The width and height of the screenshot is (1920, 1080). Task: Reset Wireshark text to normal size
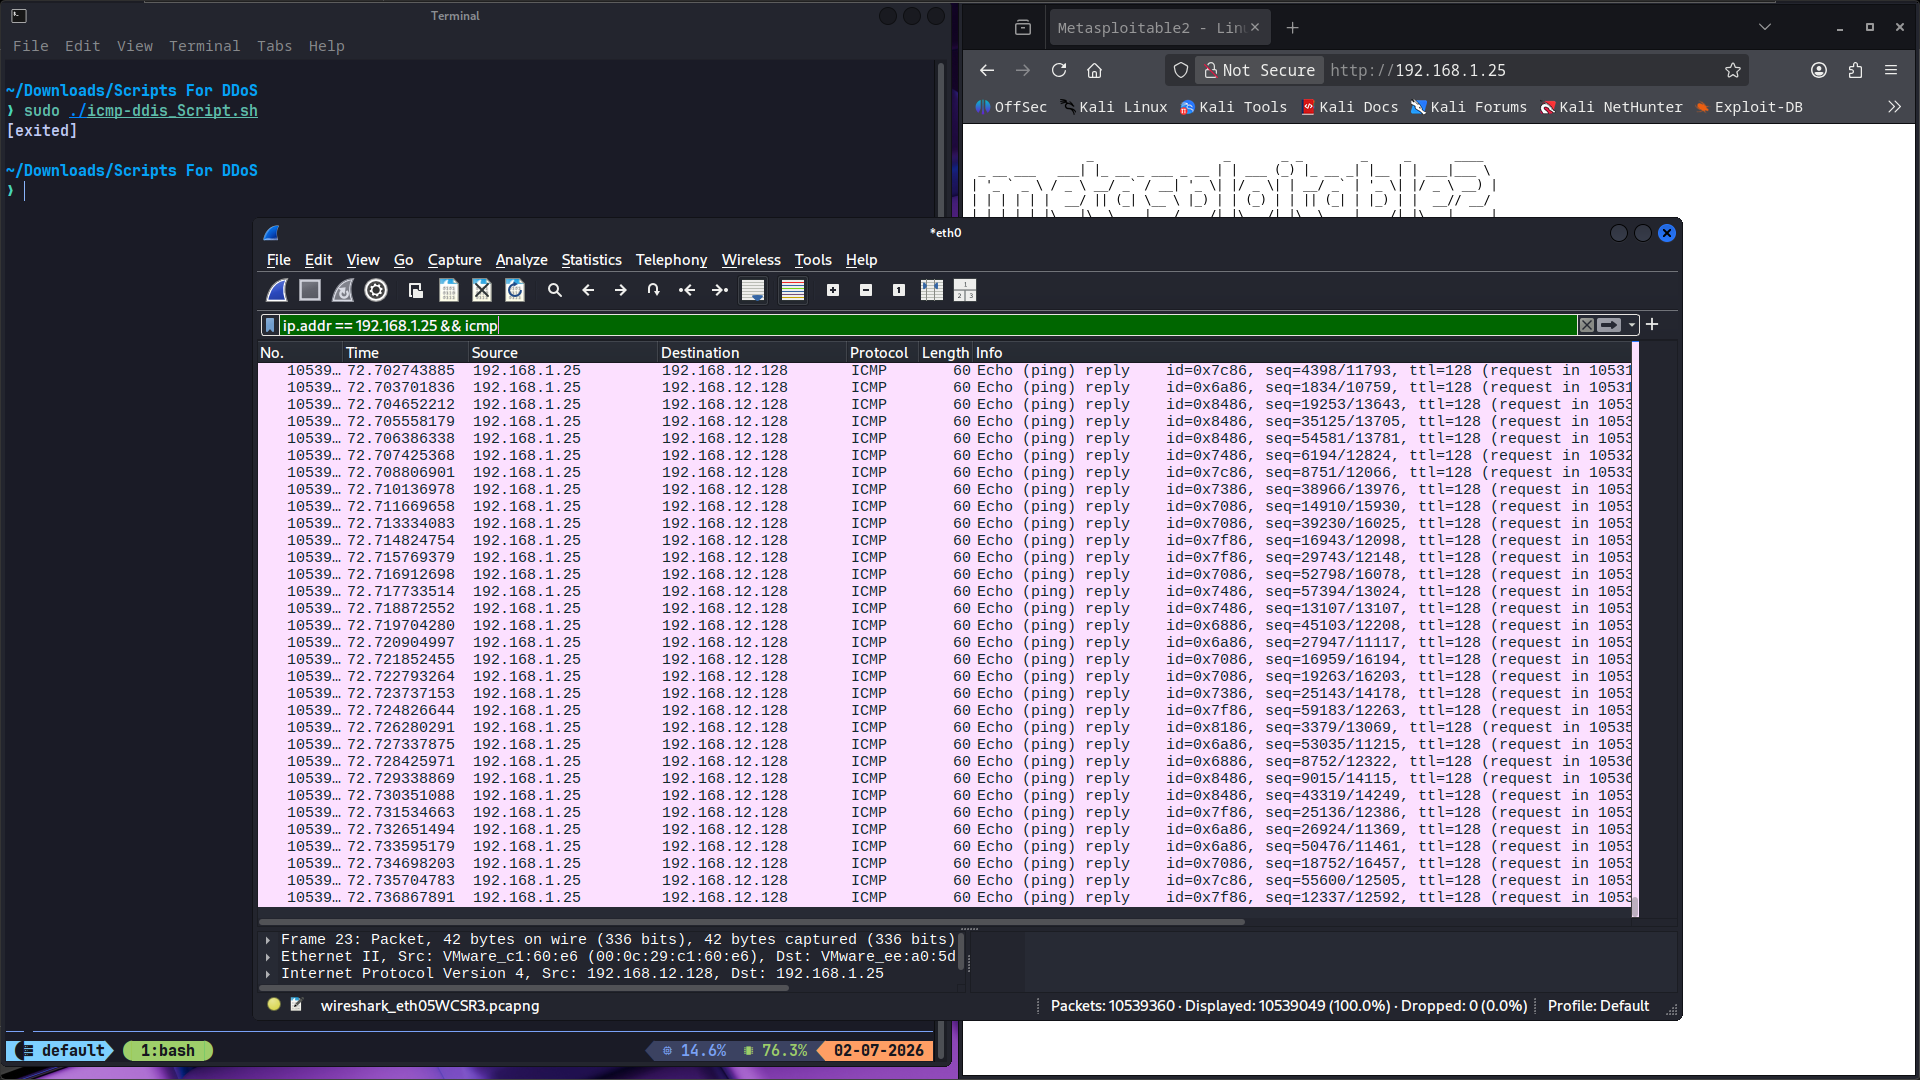click(x=899, y=290)
